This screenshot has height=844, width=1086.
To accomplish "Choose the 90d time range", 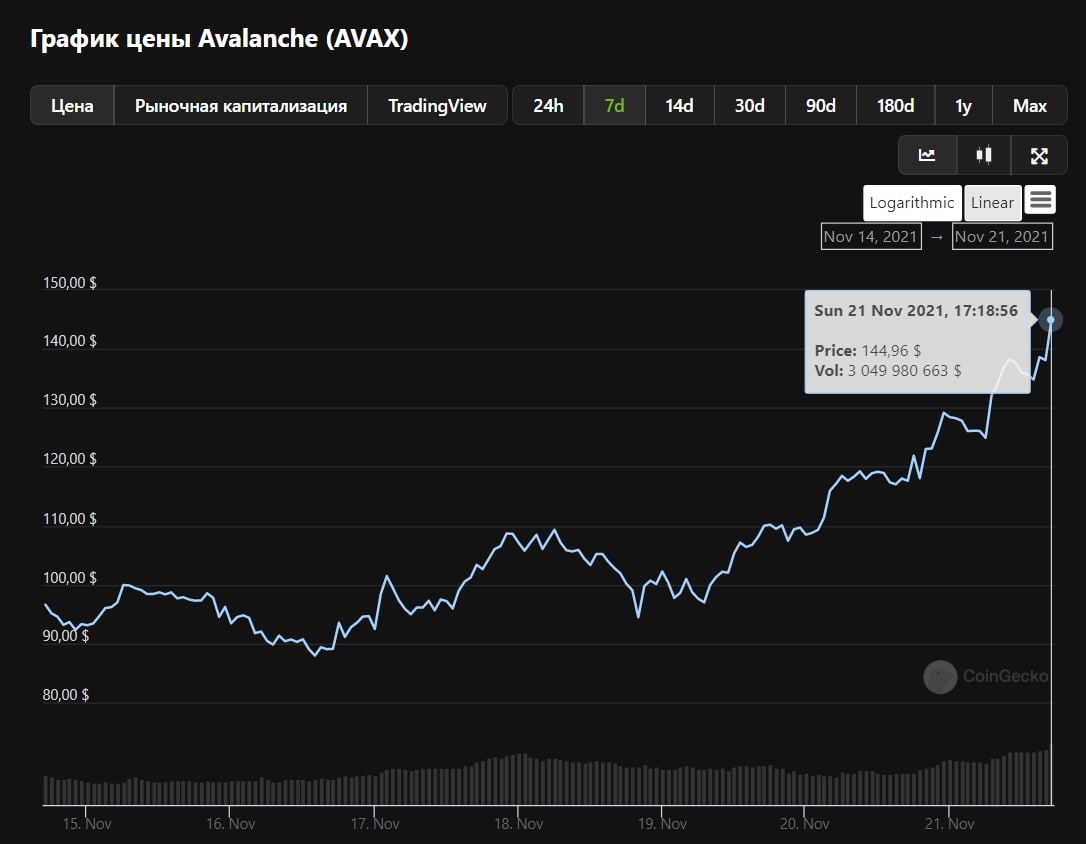I will point(821,106).
